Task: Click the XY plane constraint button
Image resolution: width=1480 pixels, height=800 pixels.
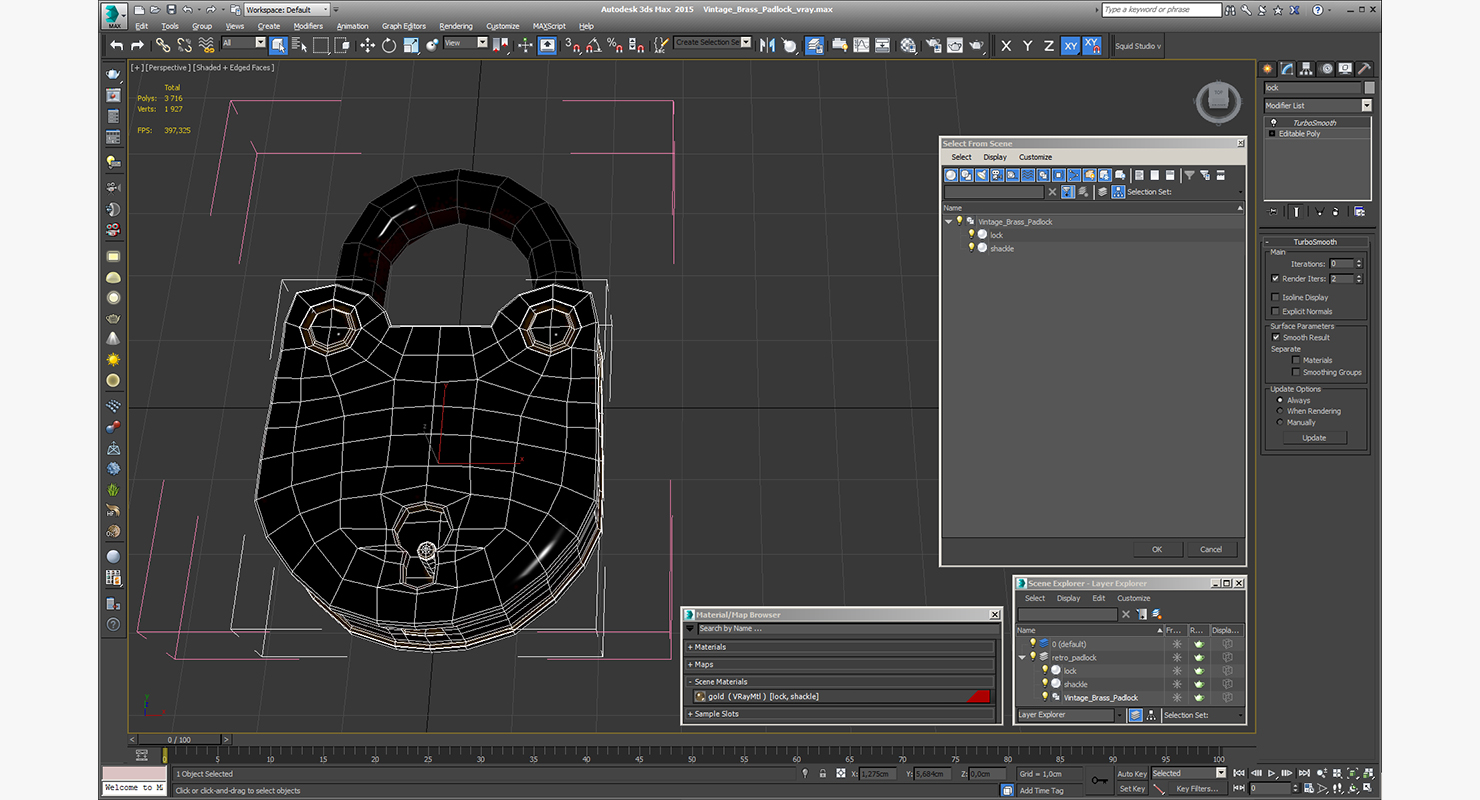Action: pyautogui.click(x=1070, y=46)
